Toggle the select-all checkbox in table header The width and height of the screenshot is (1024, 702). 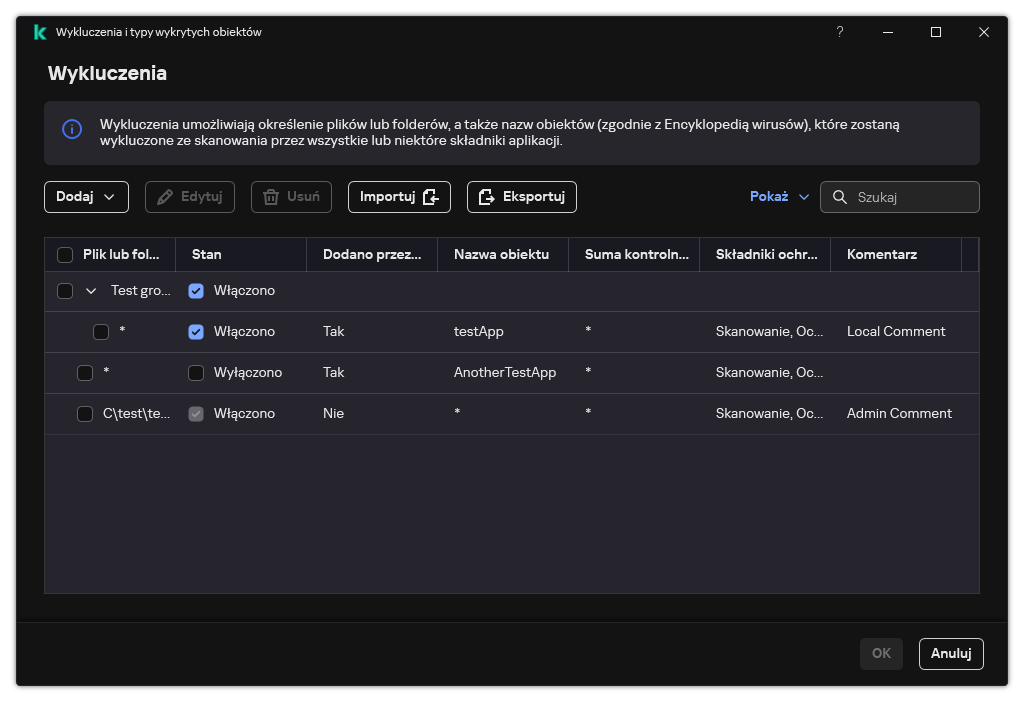coord(65,255)
